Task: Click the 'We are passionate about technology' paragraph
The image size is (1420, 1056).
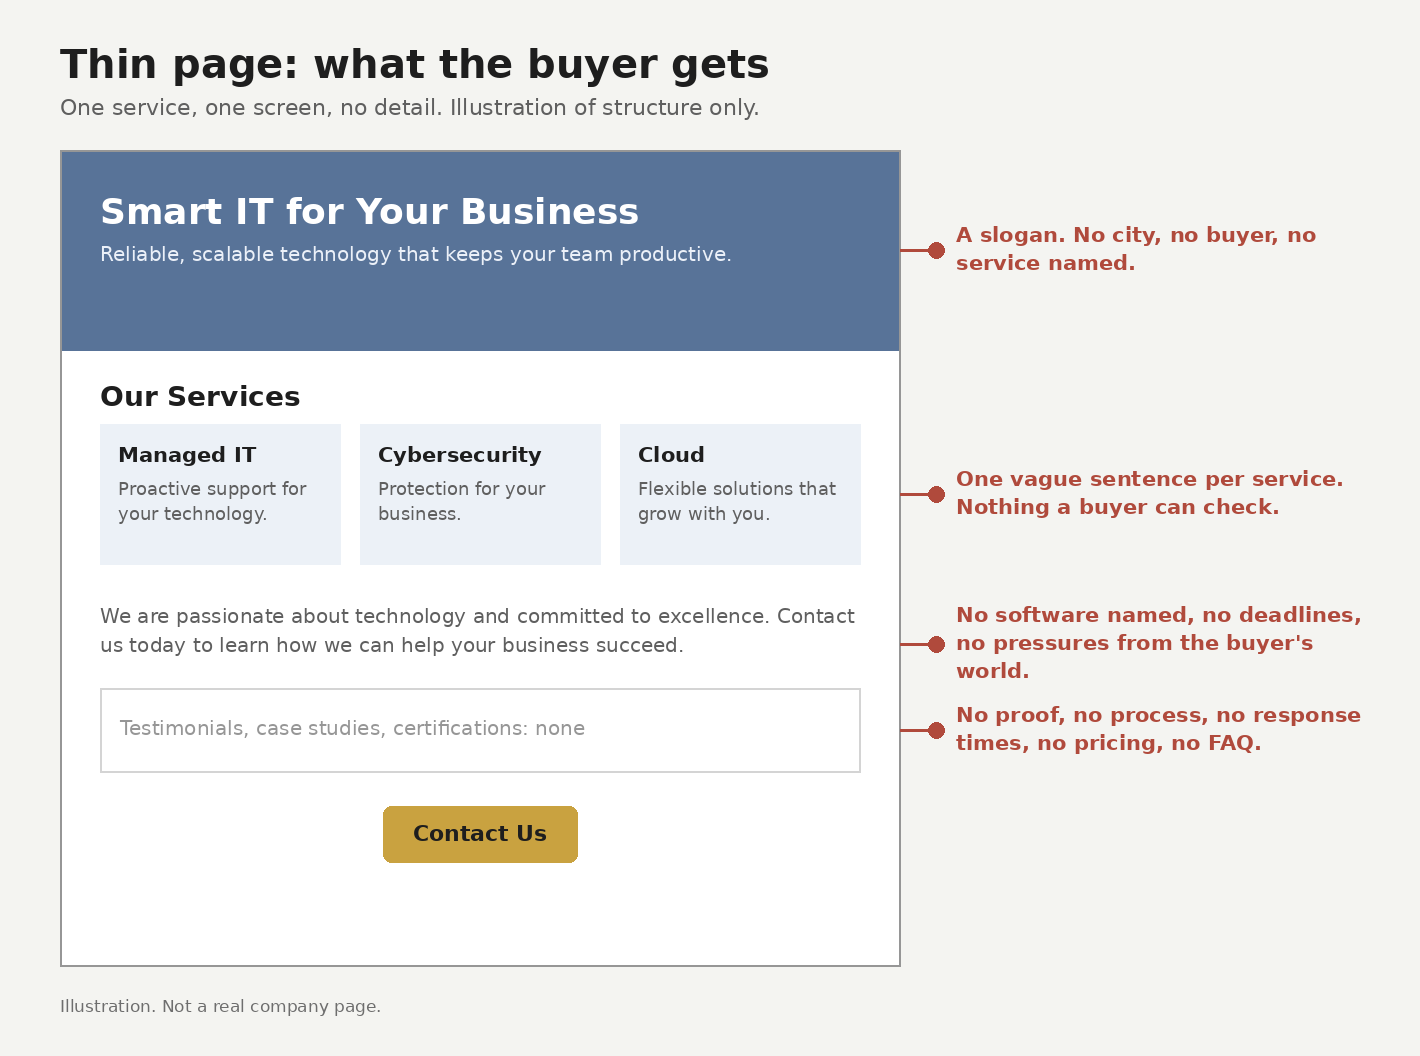Action: pos(478,630)
